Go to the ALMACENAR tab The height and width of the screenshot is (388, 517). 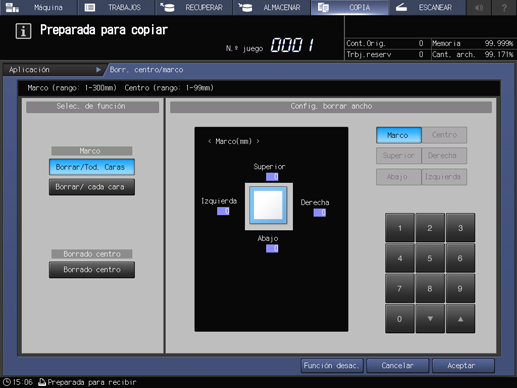[x=271, y=7]
